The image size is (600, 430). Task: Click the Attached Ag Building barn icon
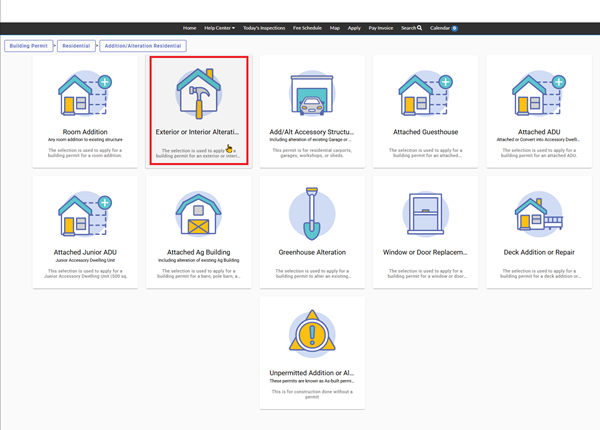coord(198,214)
